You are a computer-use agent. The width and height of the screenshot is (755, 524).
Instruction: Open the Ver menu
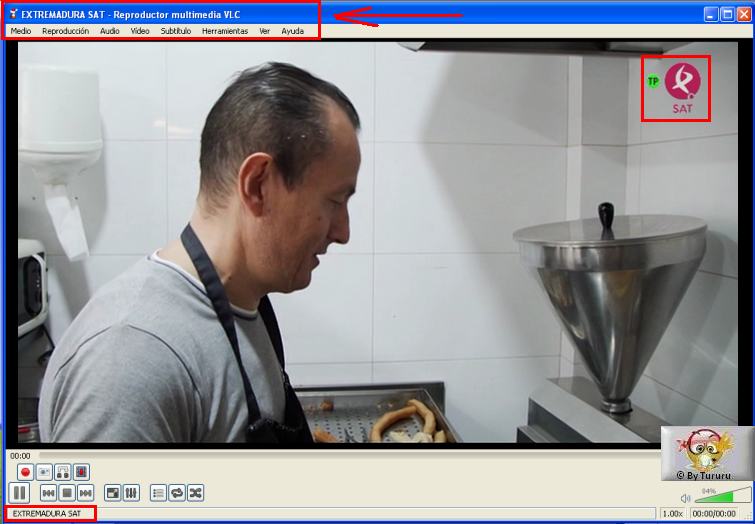click(265, 31)
